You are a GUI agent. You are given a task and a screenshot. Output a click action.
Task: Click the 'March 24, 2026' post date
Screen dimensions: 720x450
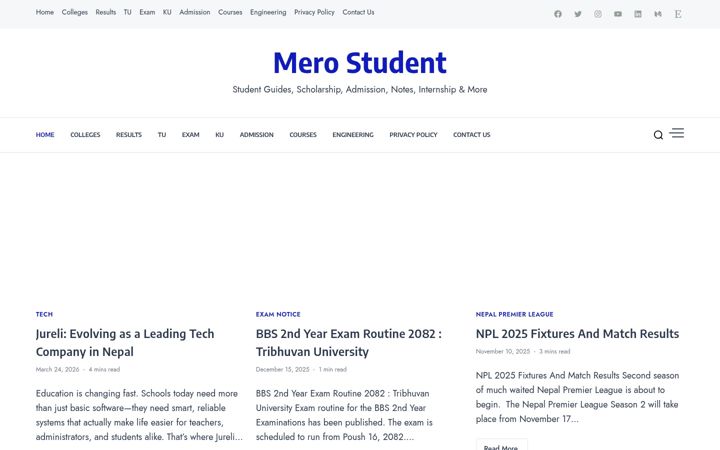click(x=57, y=369)
